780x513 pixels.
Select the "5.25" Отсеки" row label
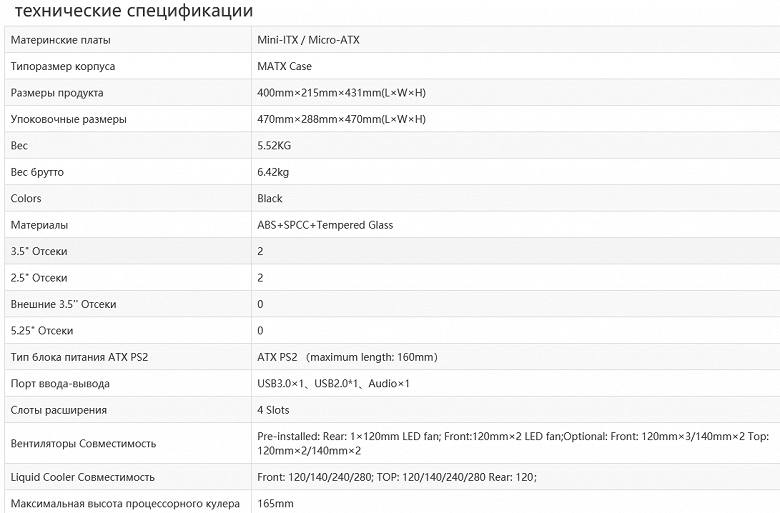42,330
